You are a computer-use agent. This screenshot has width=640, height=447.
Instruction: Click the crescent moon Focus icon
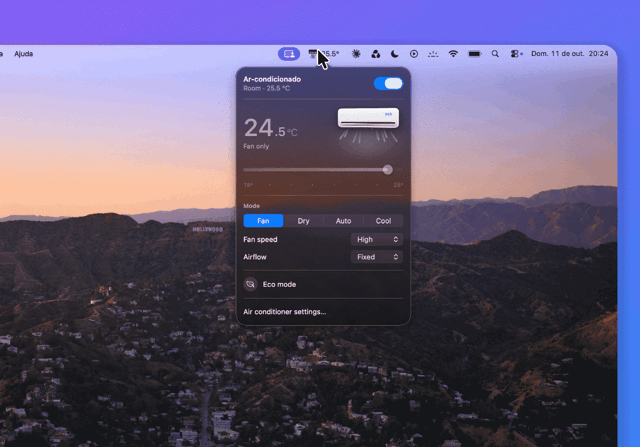(x=395, y=54)
